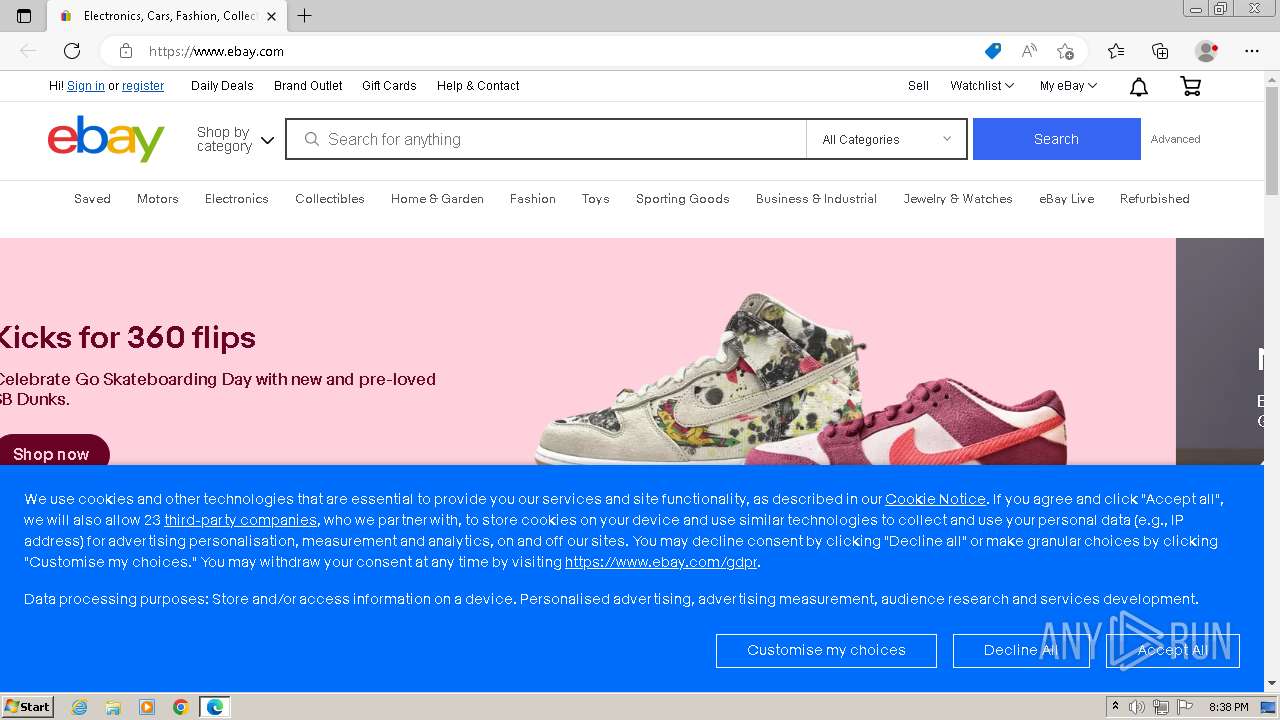Open the tab actions menu icon
Viewport: 1280px width, 720px height.
click(24, 16)
